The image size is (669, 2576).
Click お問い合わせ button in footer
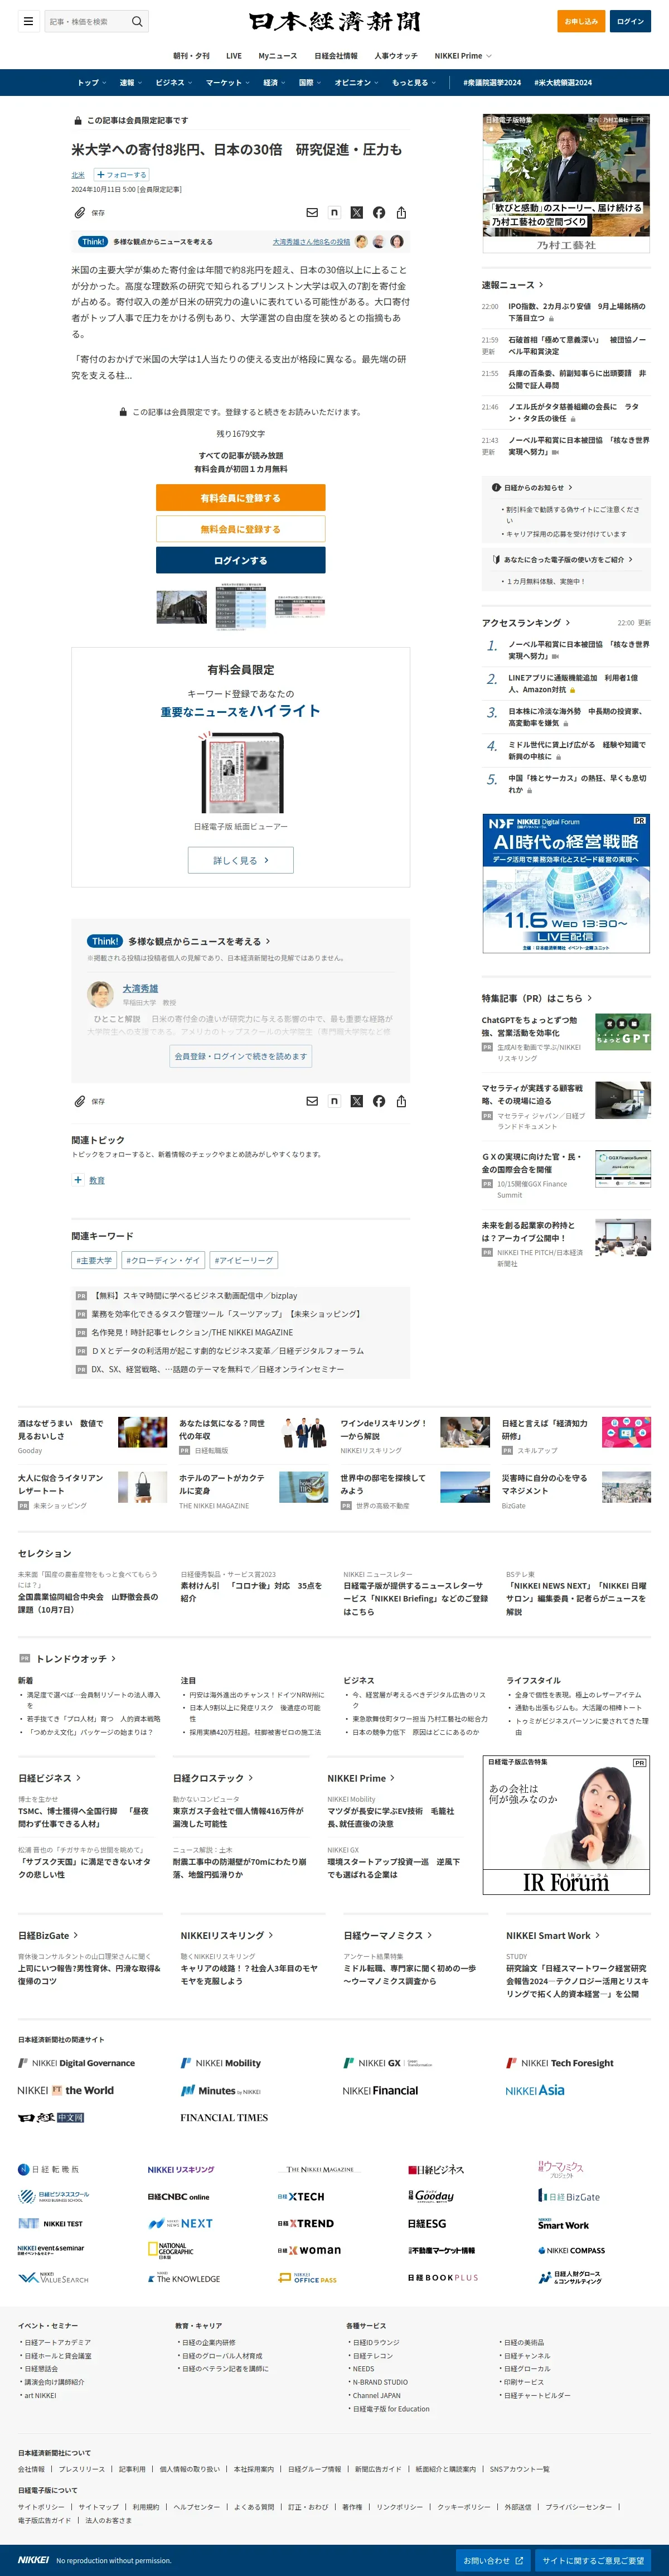tap(493, 2560)
